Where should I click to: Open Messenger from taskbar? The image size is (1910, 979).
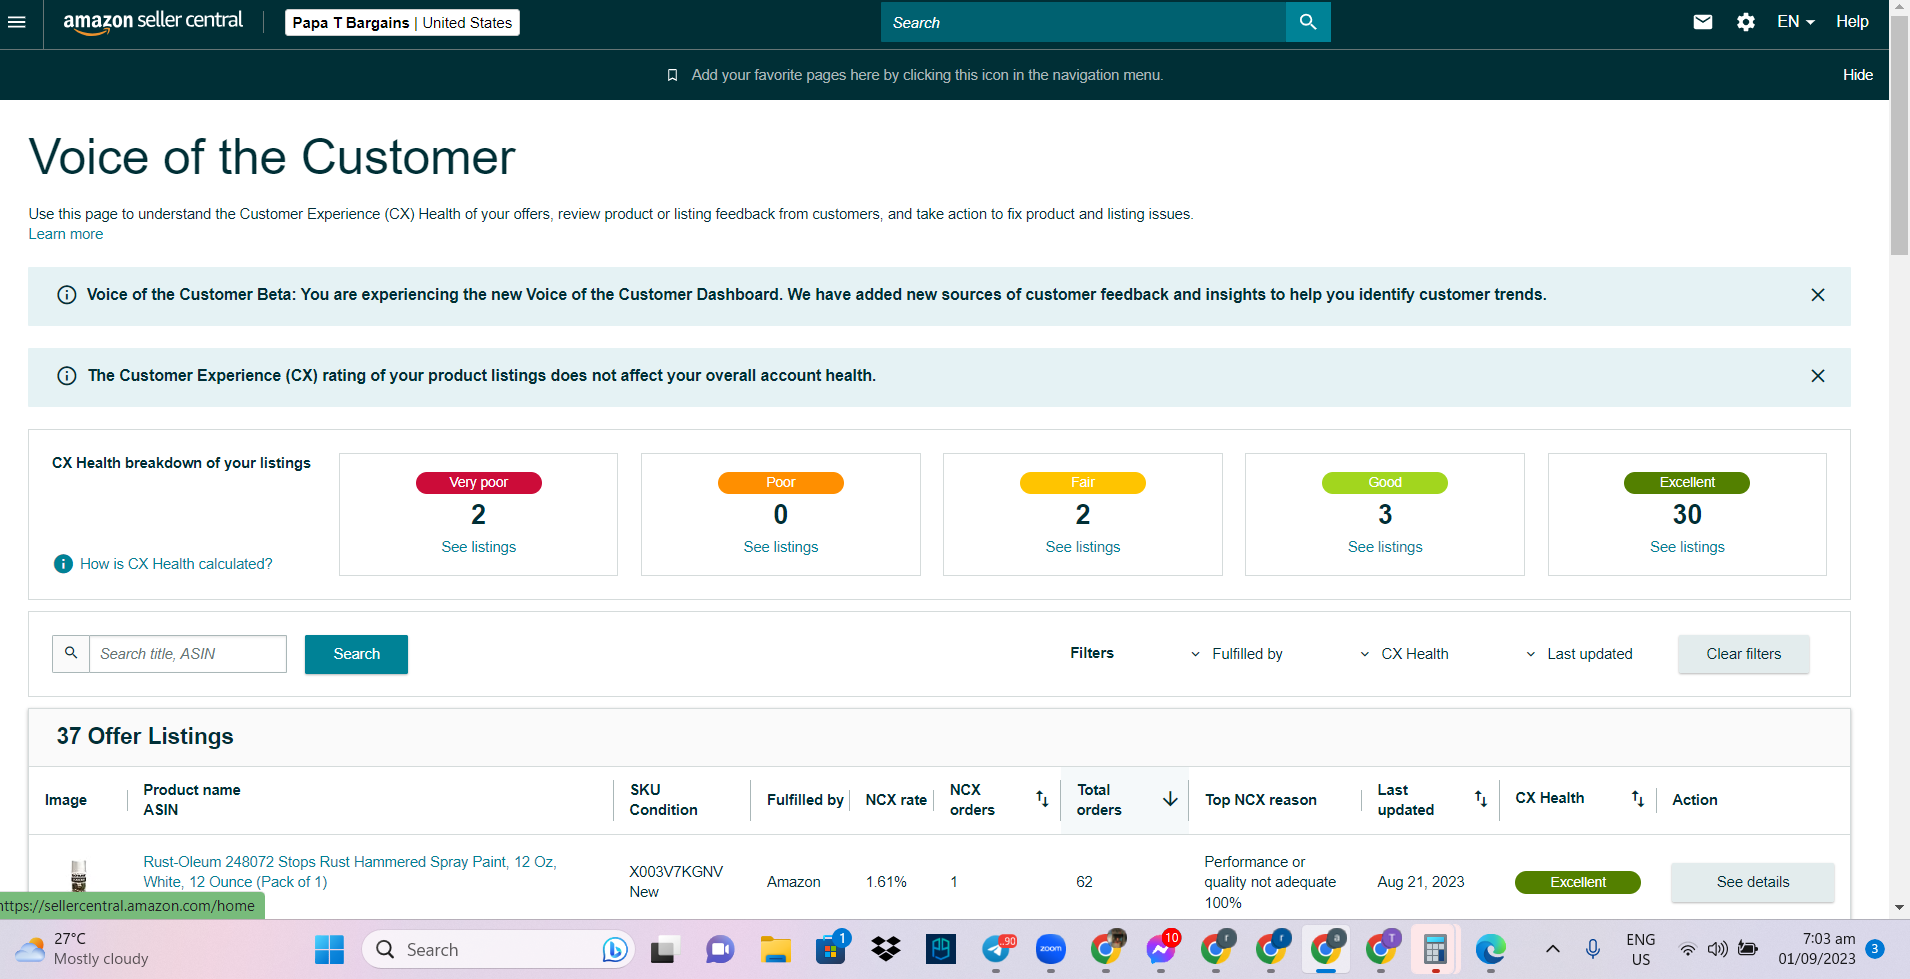tap(1161, 949)
